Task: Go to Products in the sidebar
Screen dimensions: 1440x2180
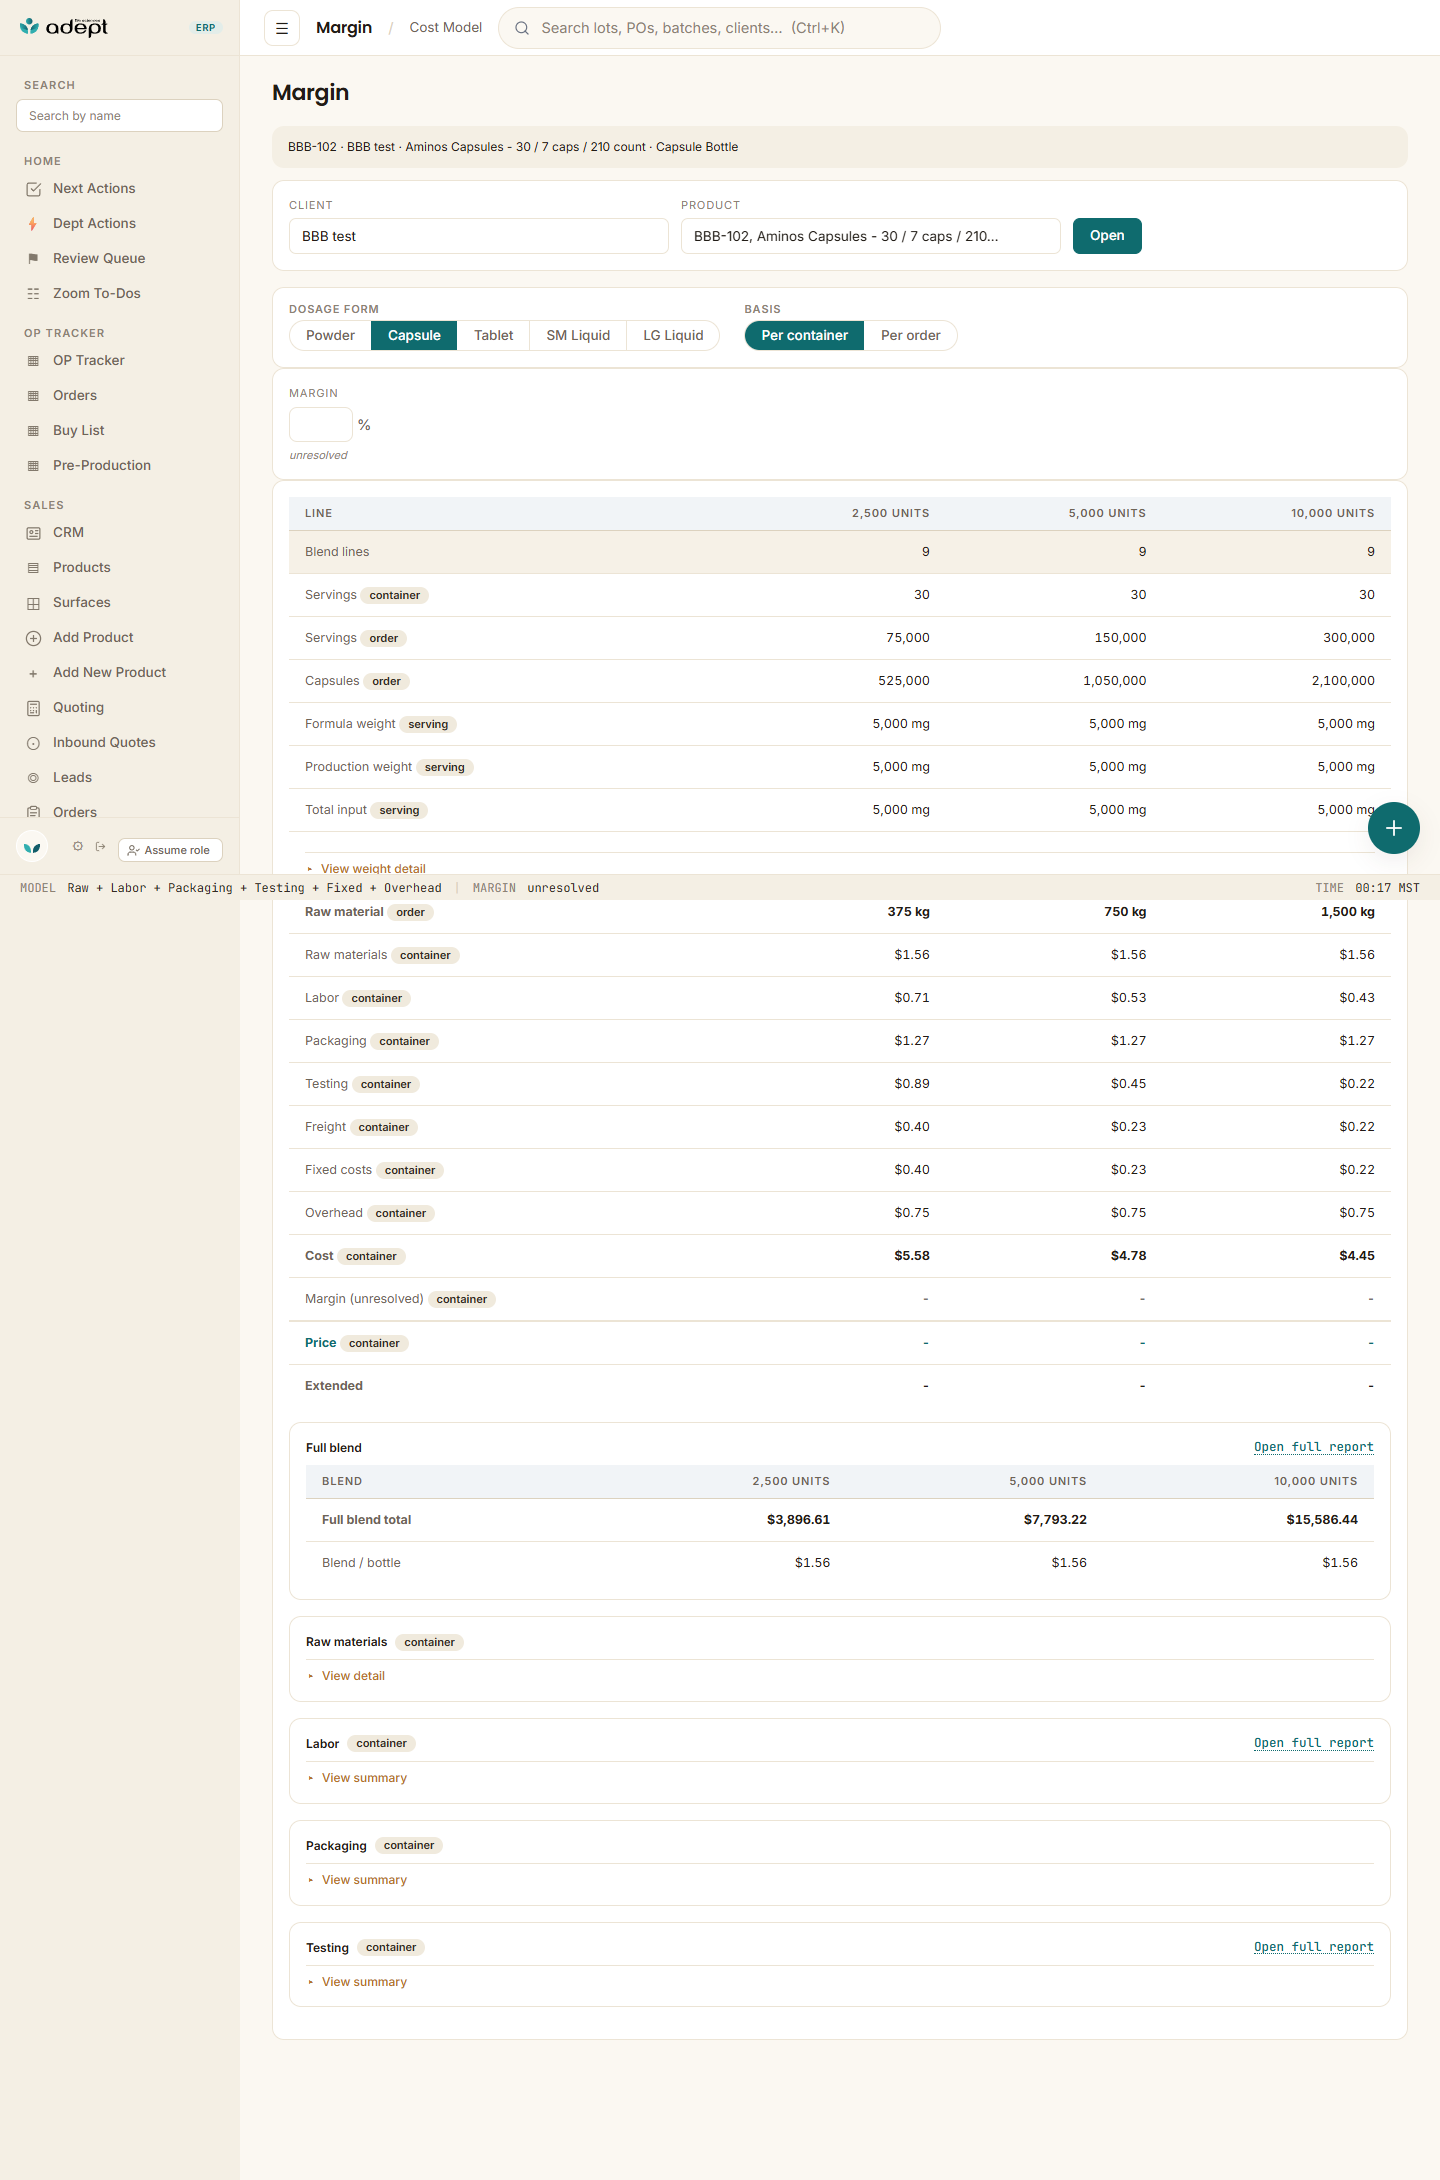Action: point(82,568)
